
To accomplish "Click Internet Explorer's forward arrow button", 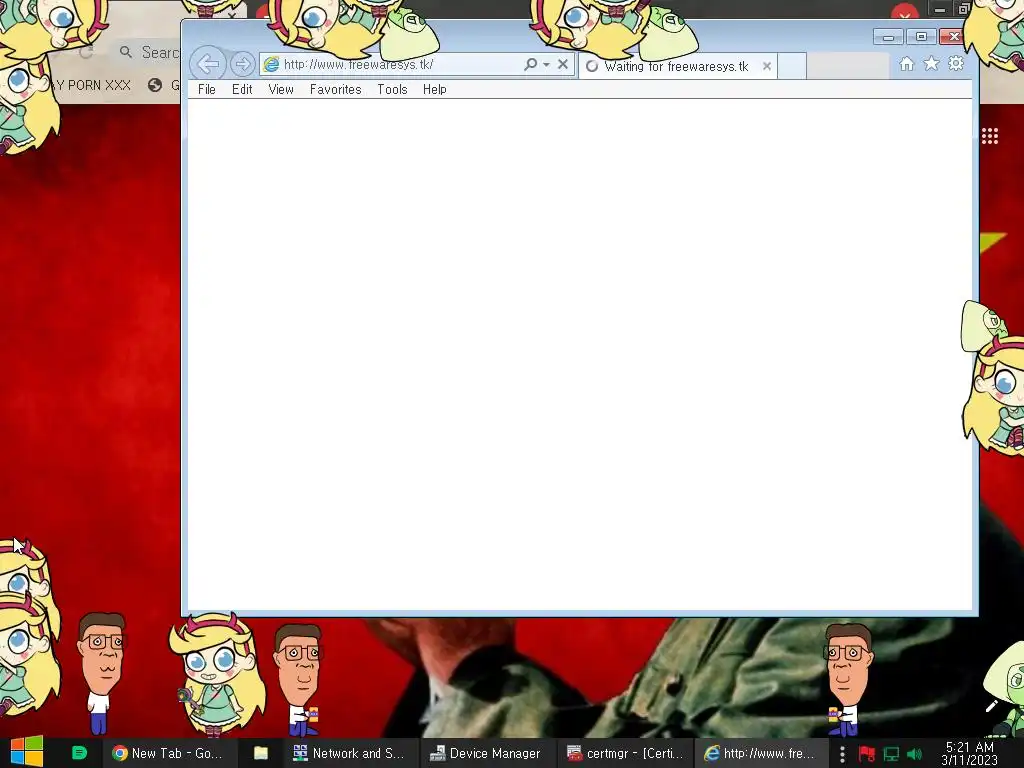I will tap(242, 64).
